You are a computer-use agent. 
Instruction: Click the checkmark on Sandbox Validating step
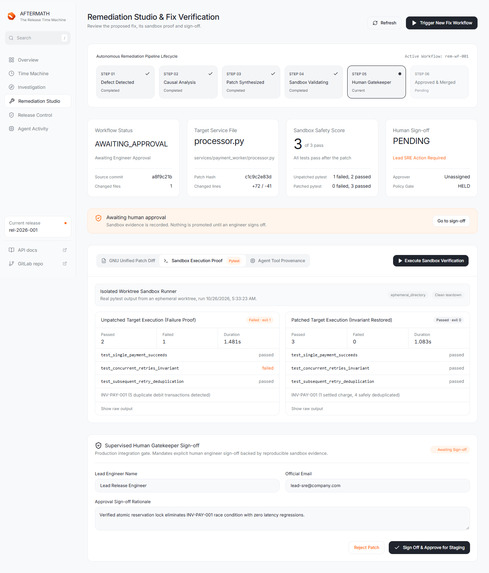pyautogui.click(x=336, y=73)
